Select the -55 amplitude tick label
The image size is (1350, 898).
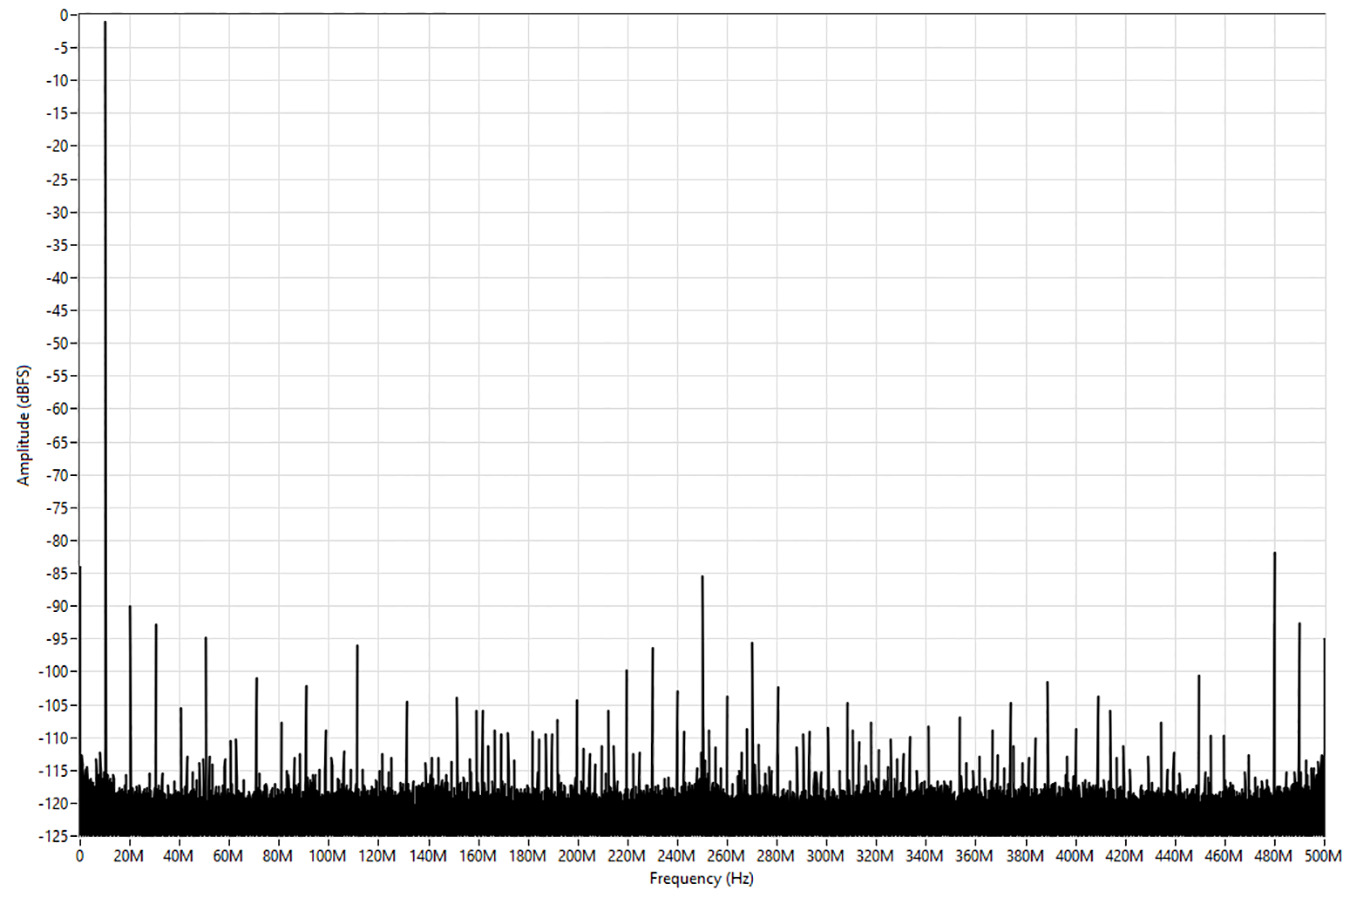click(x=58, y=376)
